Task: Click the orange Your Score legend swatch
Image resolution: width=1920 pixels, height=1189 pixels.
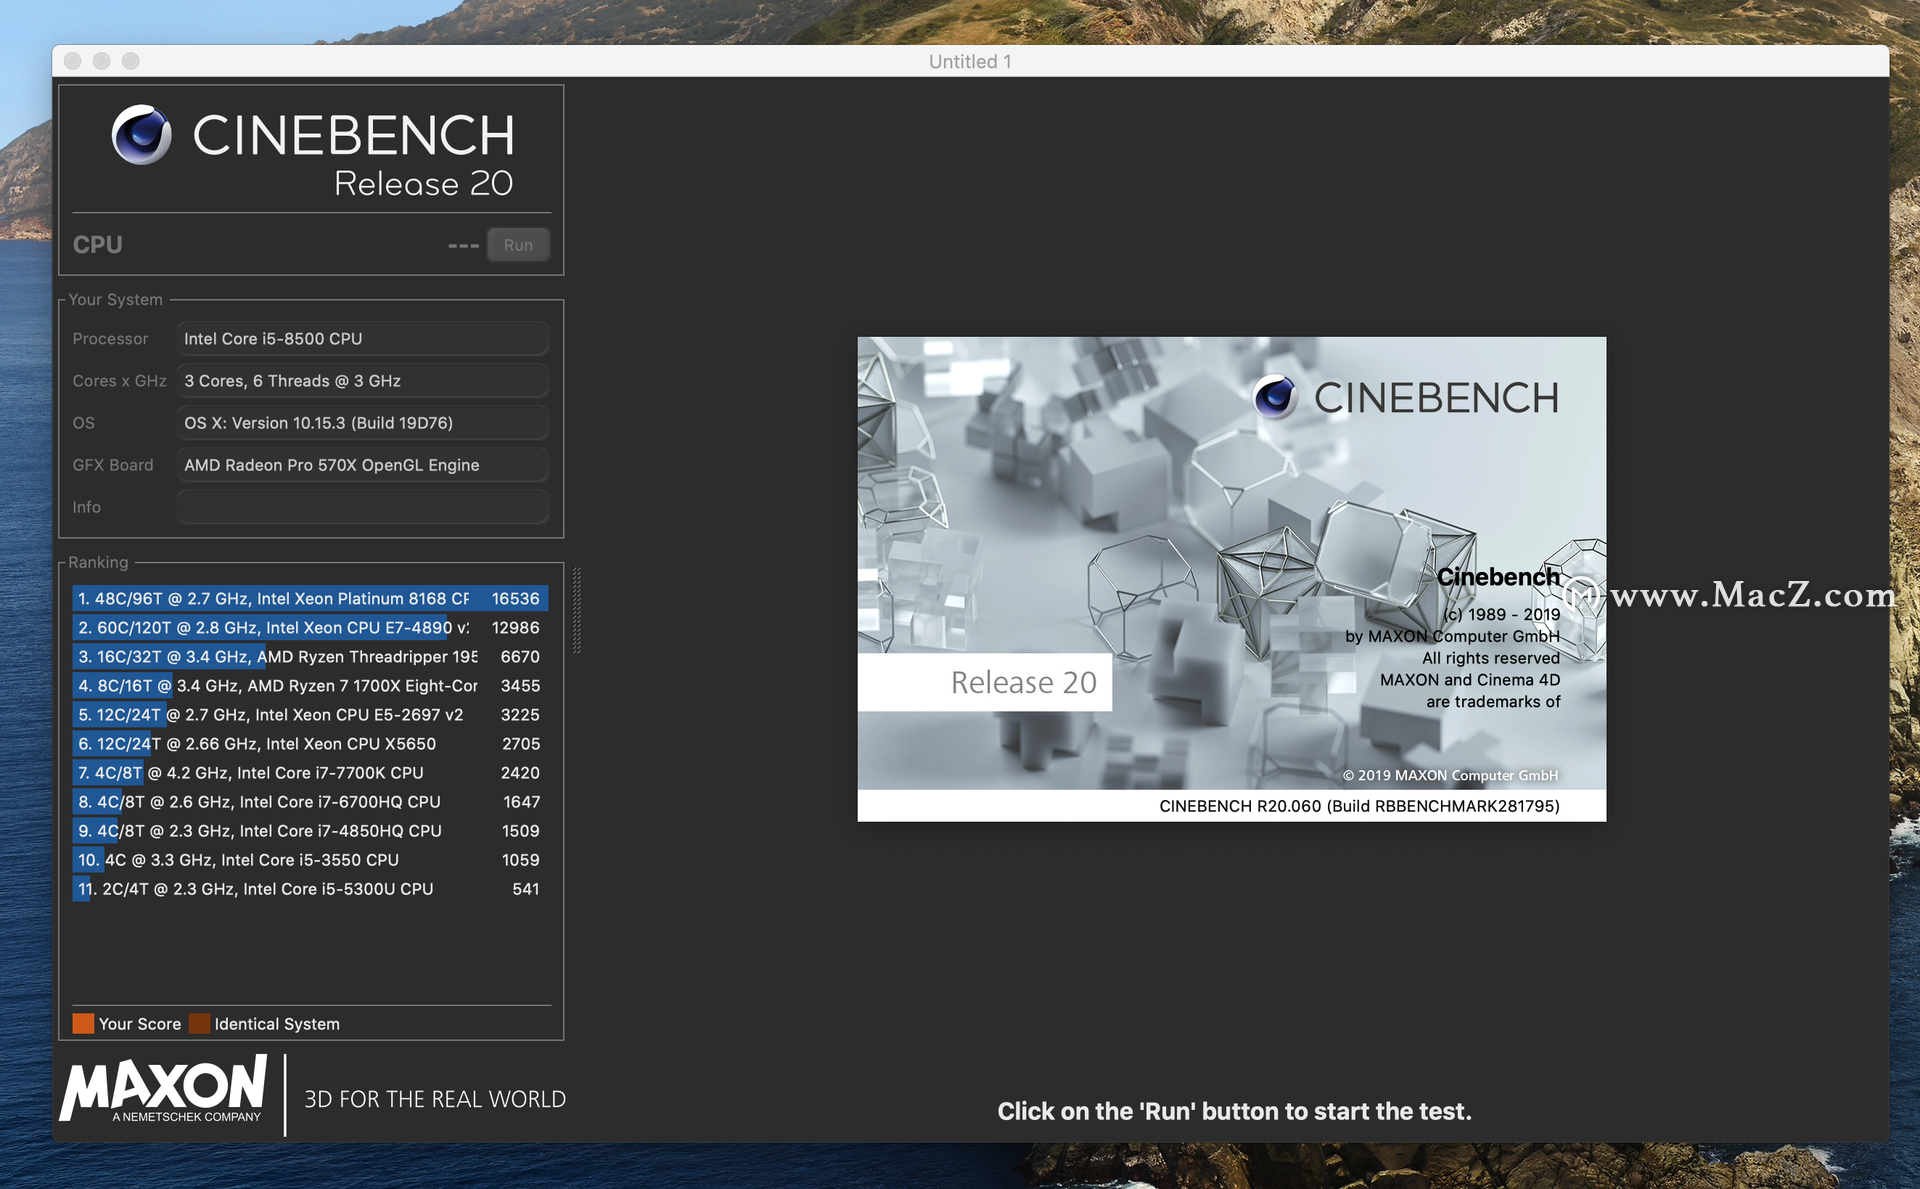Action: [x=83, y=1023]
